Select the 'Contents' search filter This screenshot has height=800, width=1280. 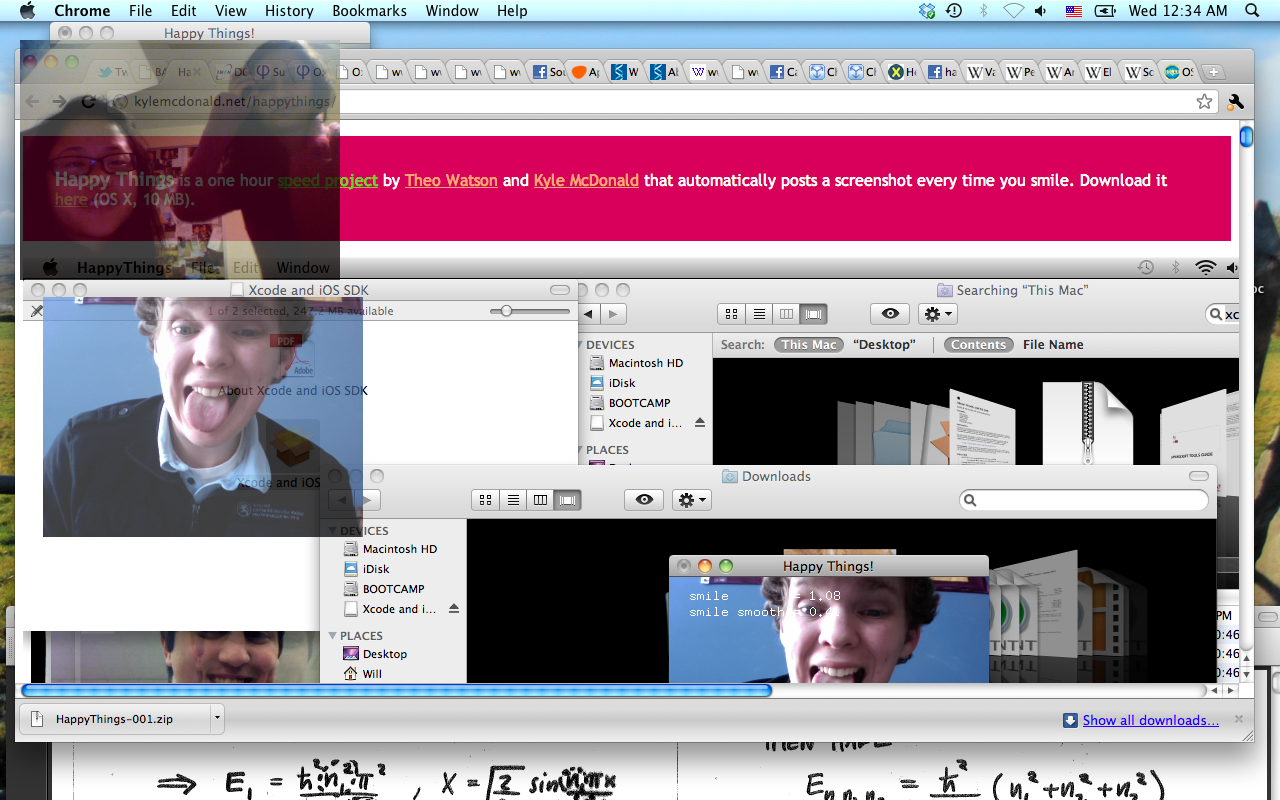(x=978, y=345)
